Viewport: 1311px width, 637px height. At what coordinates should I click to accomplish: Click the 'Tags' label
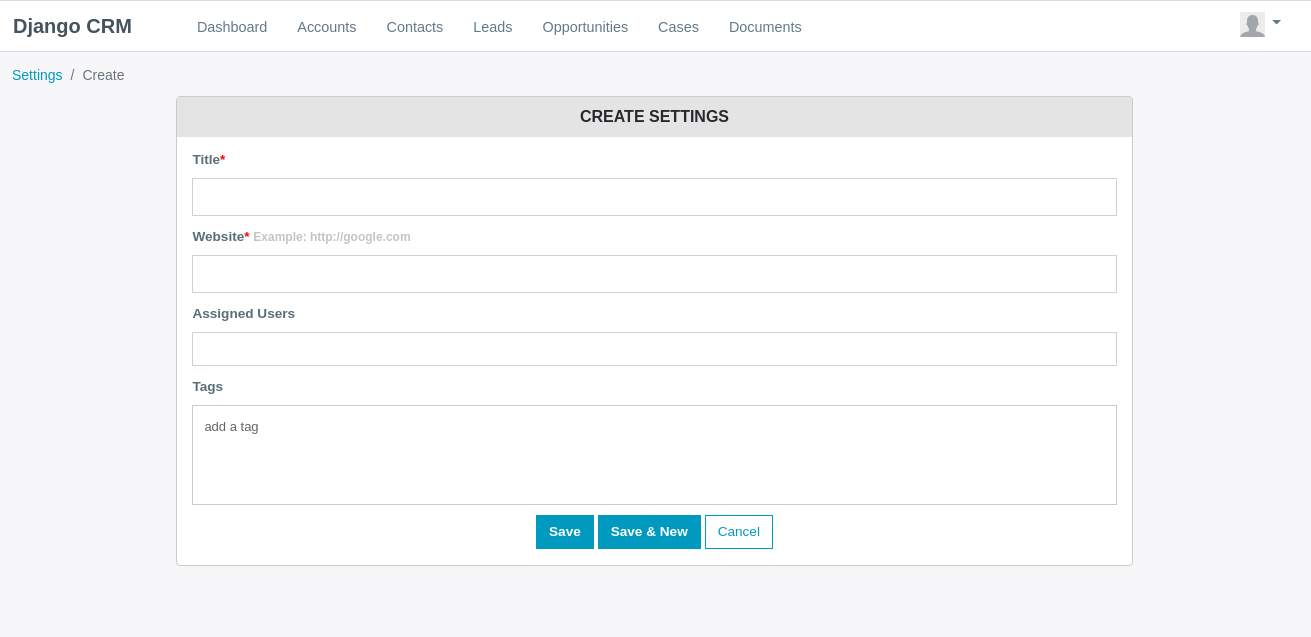click(208, 387)
